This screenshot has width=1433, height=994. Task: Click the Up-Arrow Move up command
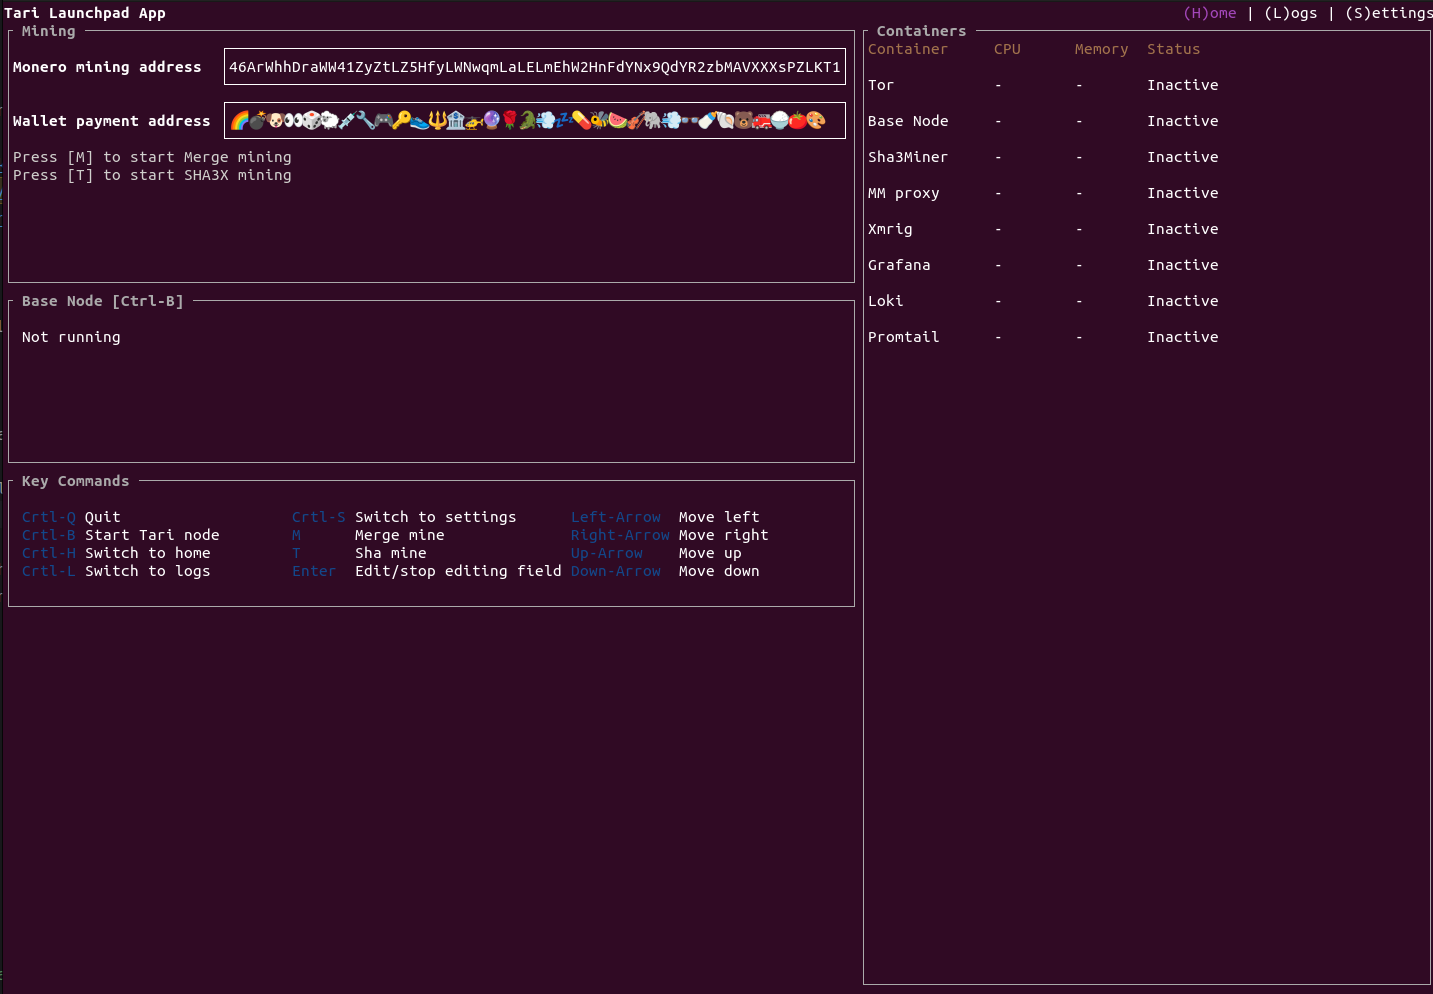(x=656, y=553)
